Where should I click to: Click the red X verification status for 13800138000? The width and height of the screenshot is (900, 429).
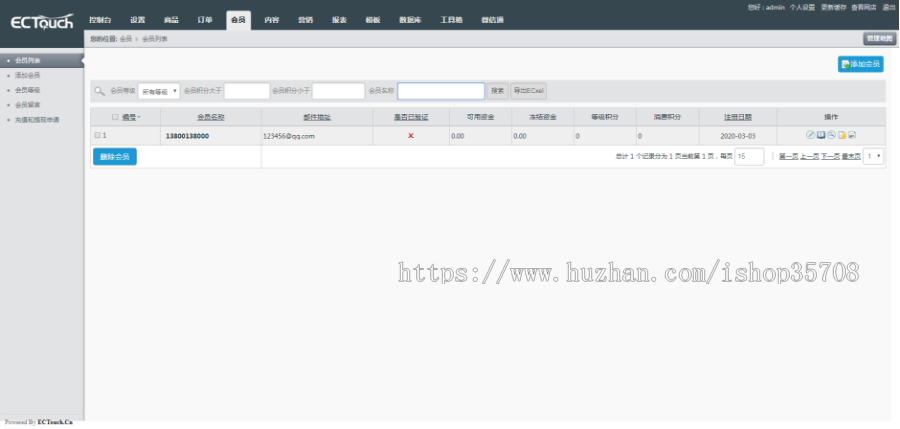point(411,136)
